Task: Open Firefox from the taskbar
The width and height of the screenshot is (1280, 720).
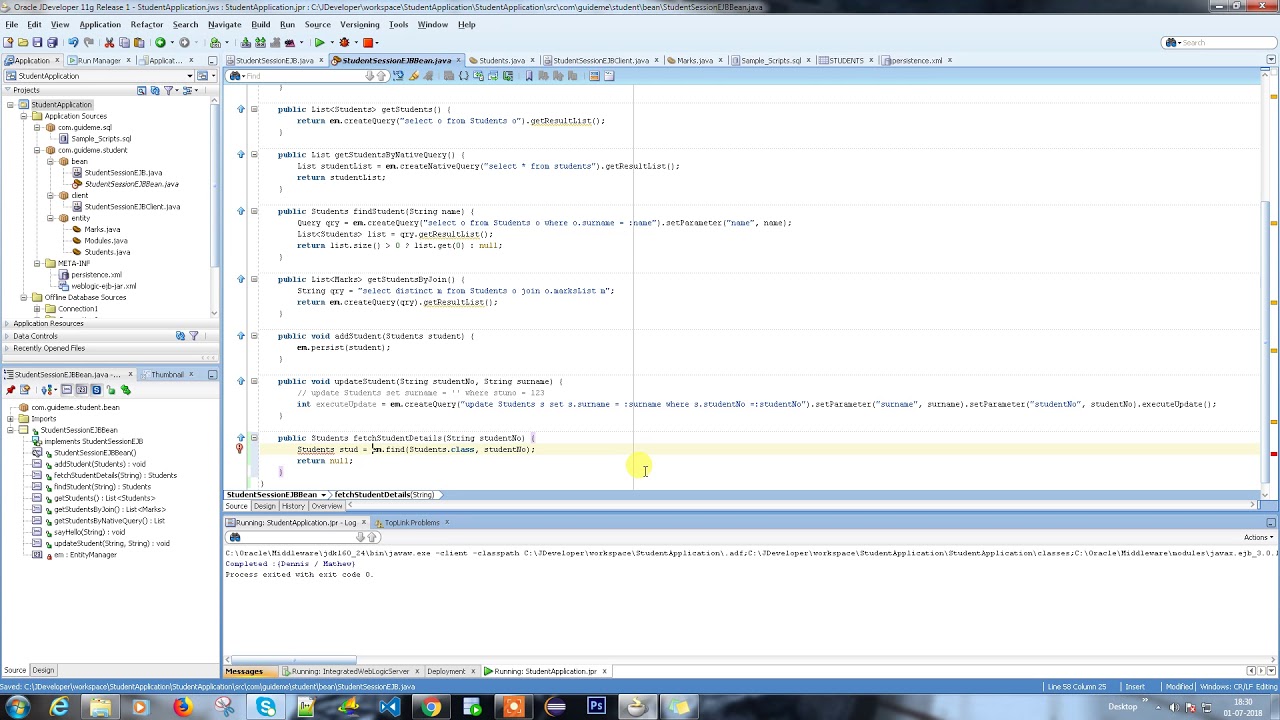Action: 182,707
